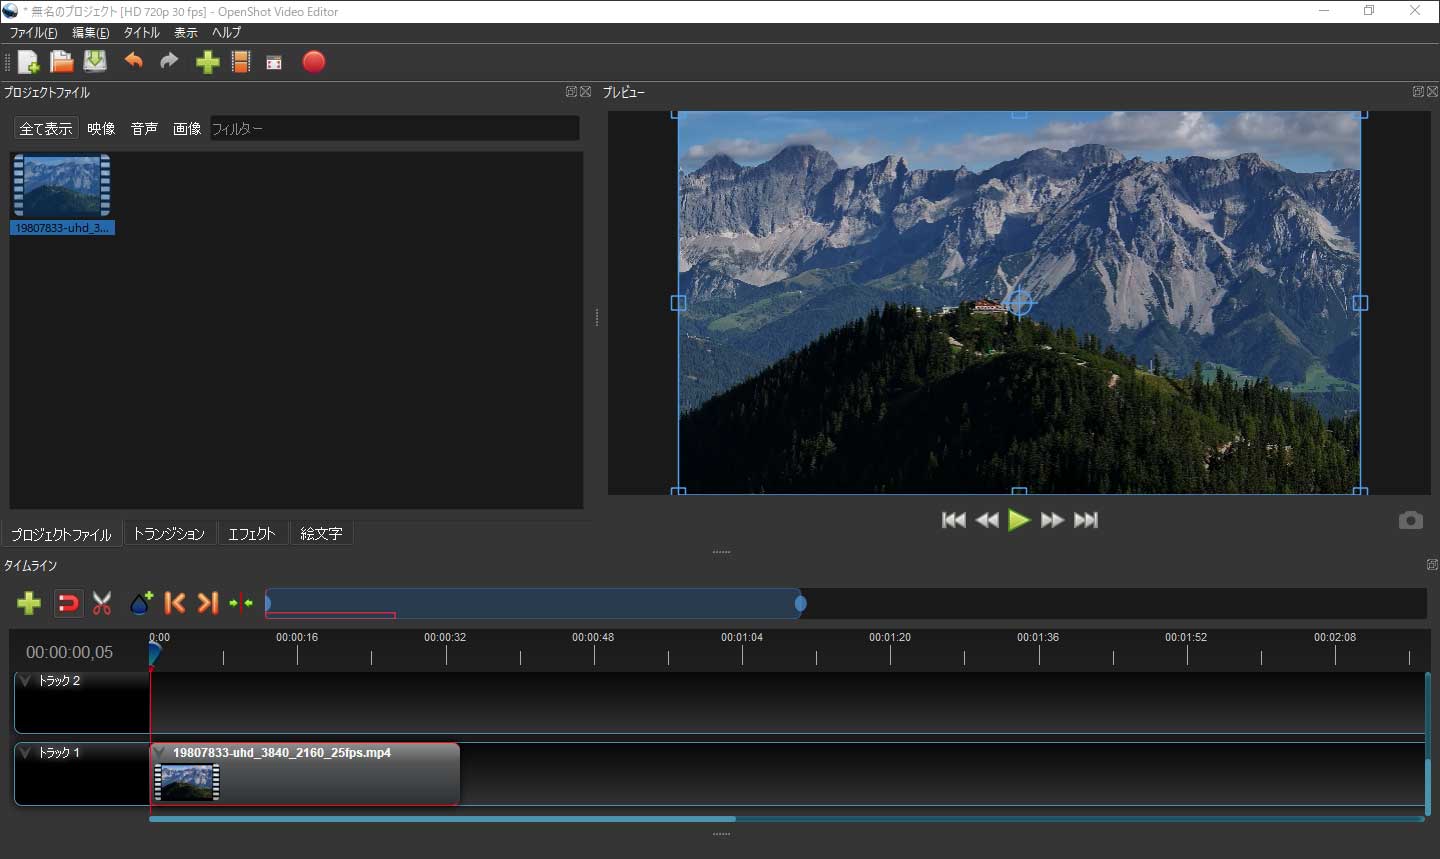
Task: Click the center origin crosshair in preview
Action: pos(1019,302)
